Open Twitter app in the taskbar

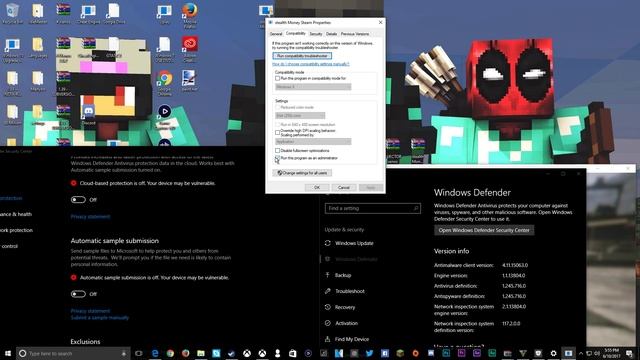click(369, 353)
